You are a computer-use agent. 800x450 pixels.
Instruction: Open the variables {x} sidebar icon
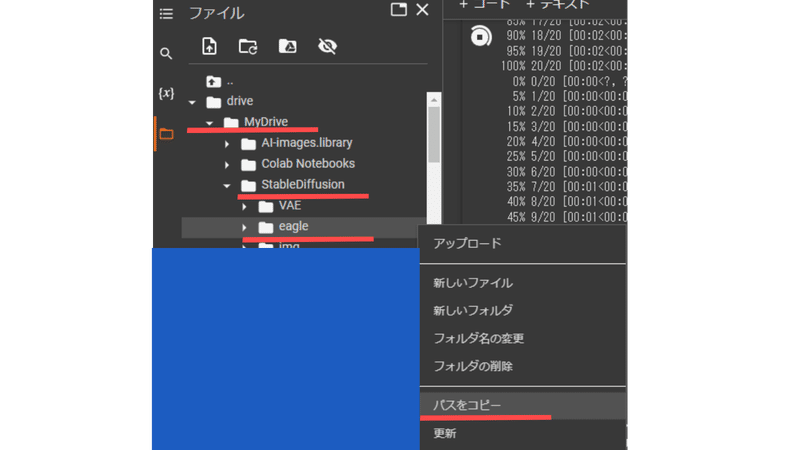tap(166, 93)
